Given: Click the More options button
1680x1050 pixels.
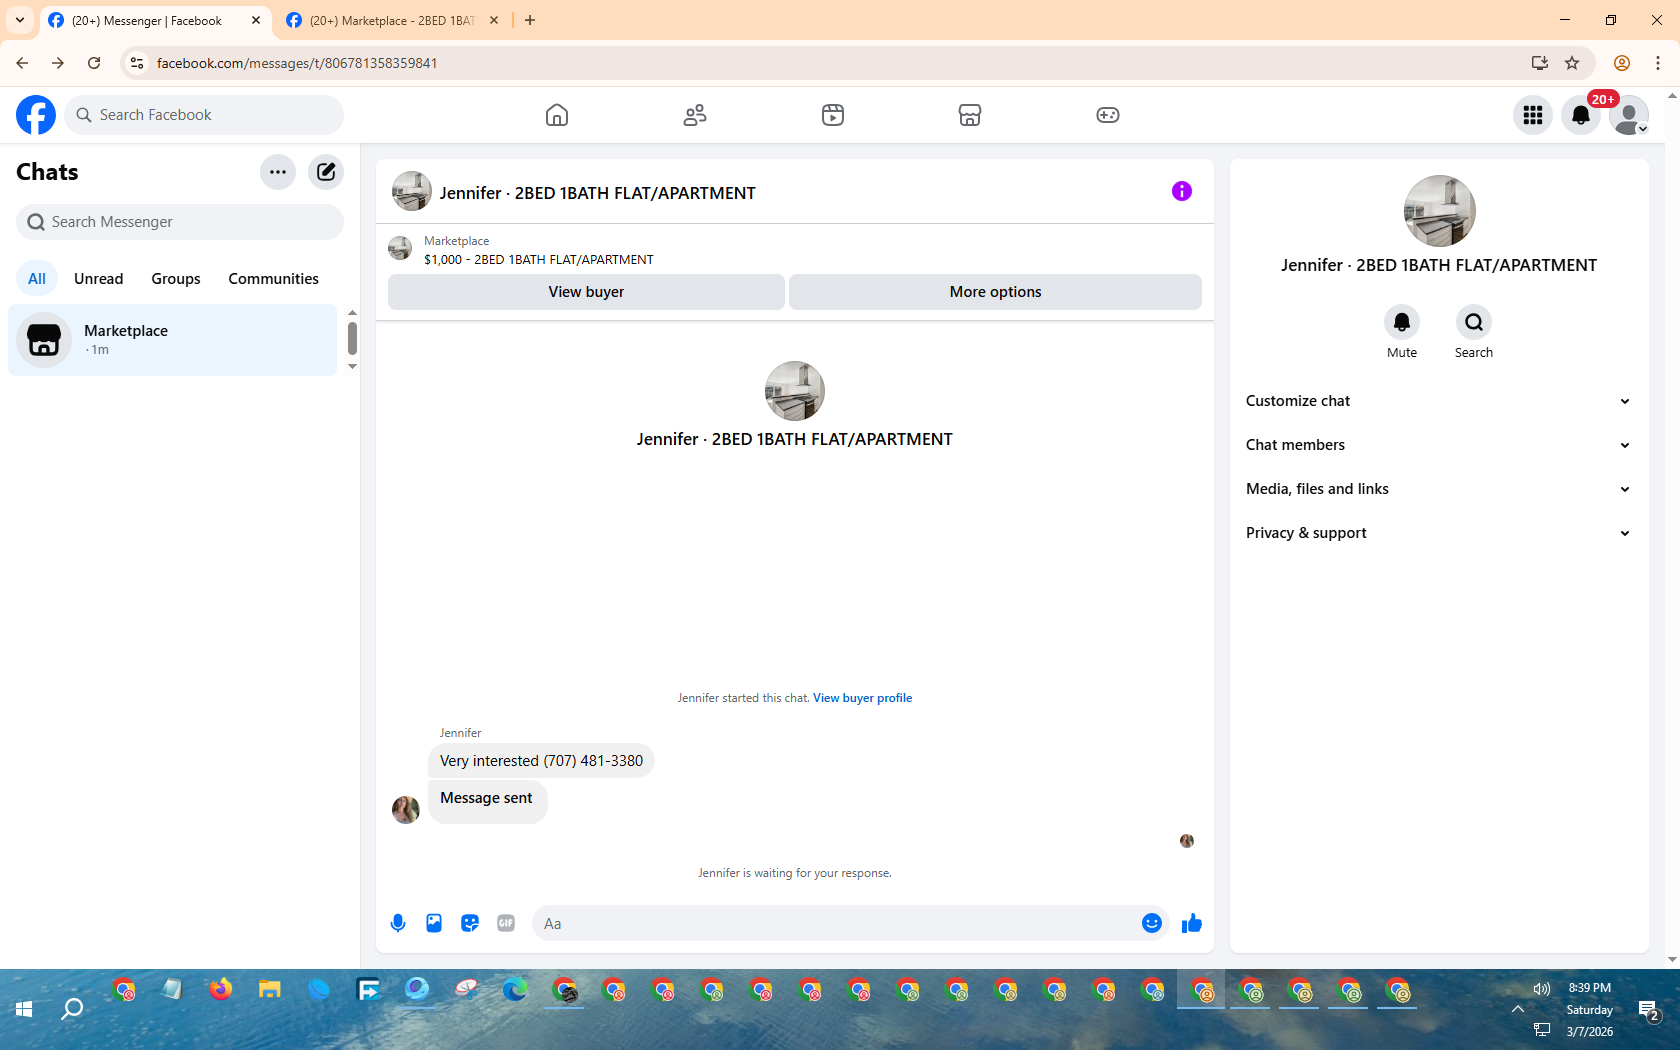Looking at the screenshot, I should tap(996, 292).
